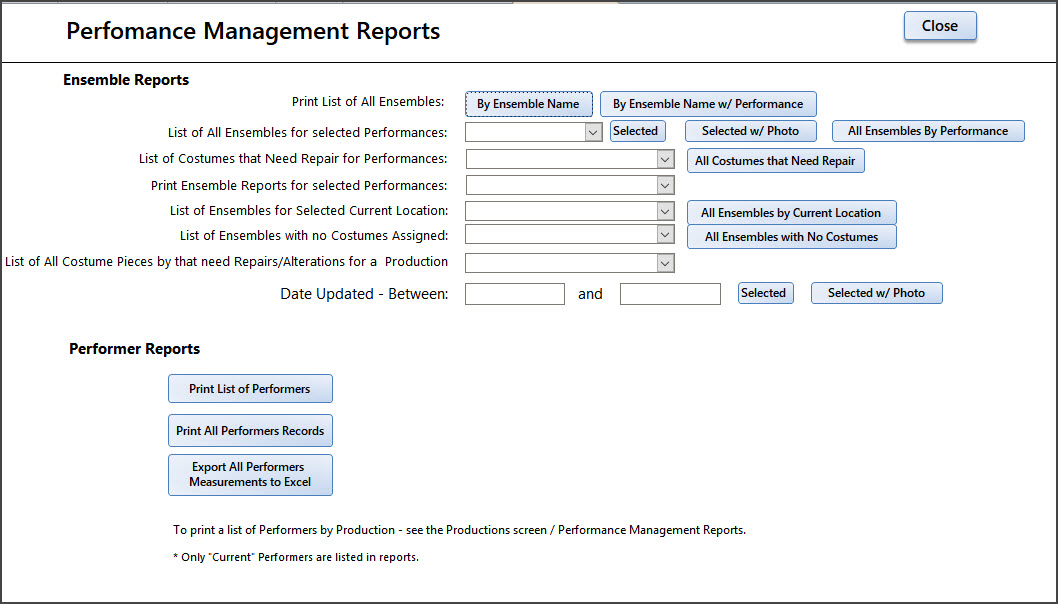Focus the Date Updated start date field
This screenshot has width=1058, height=604.
point(515,294)
